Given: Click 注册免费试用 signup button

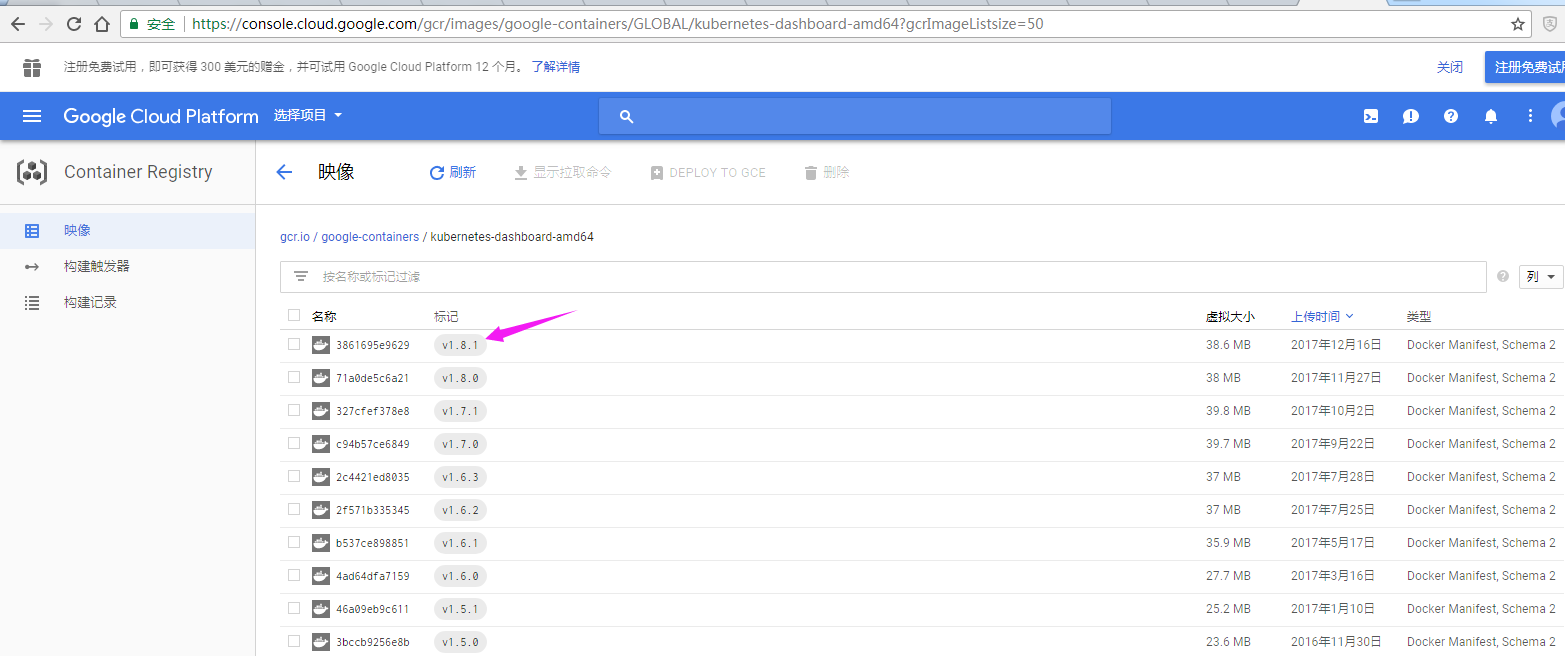Looking at the screenshot, I should [x=1525, y=67].
